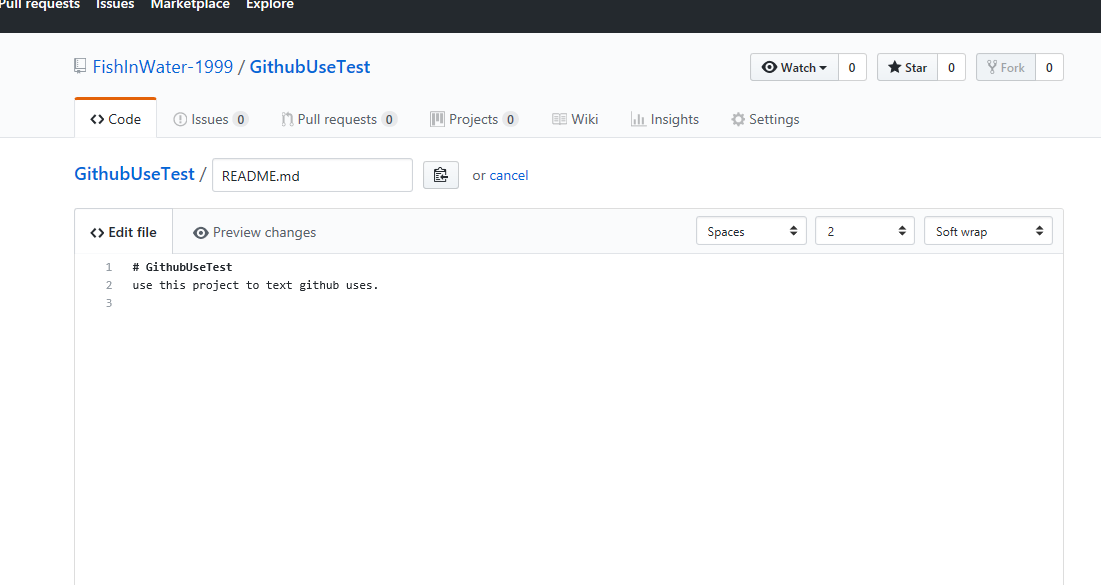The height and width of the screenshot is (585, 1101).
Task: Open the FishInWater-1999 profile link
Action: coord(163,66)
